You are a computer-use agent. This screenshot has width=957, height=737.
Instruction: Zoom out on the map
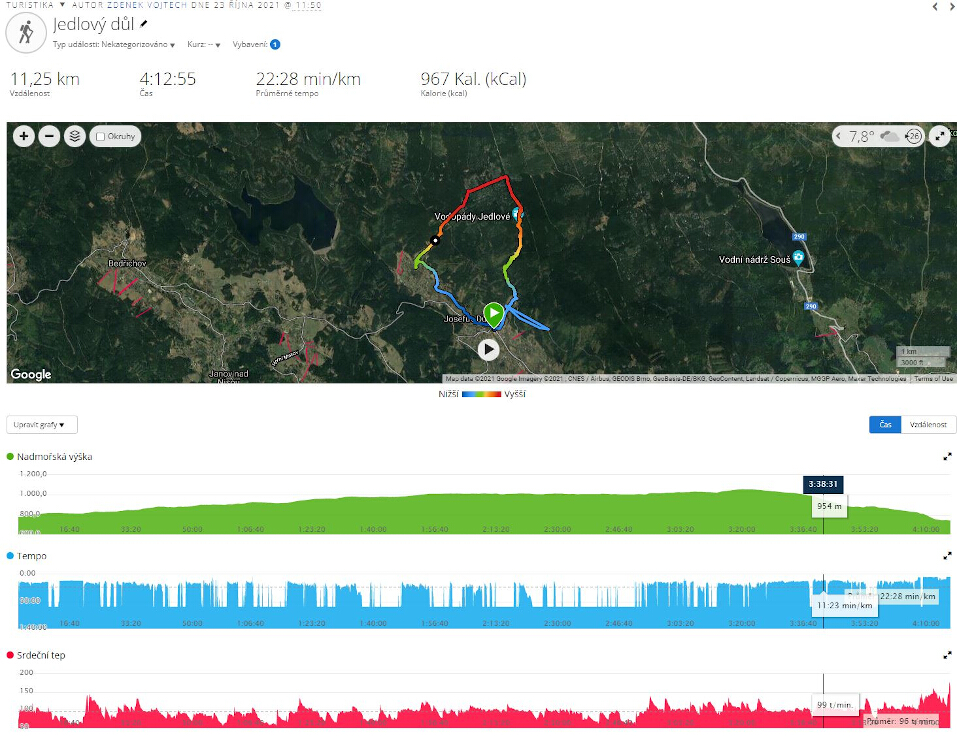(49, 136)
